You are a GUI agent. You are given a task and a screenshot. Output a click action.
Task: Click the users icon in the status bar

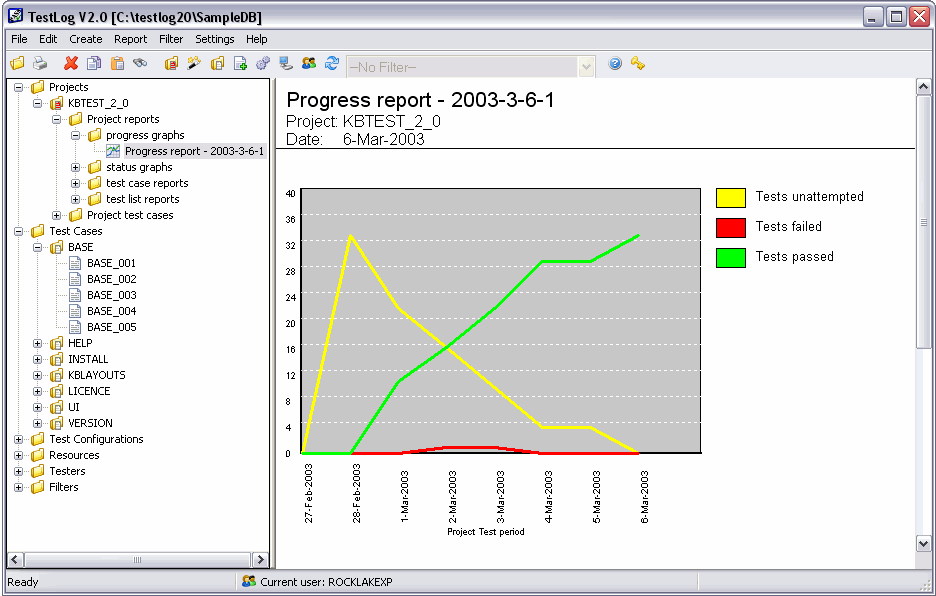coord(249,581)
